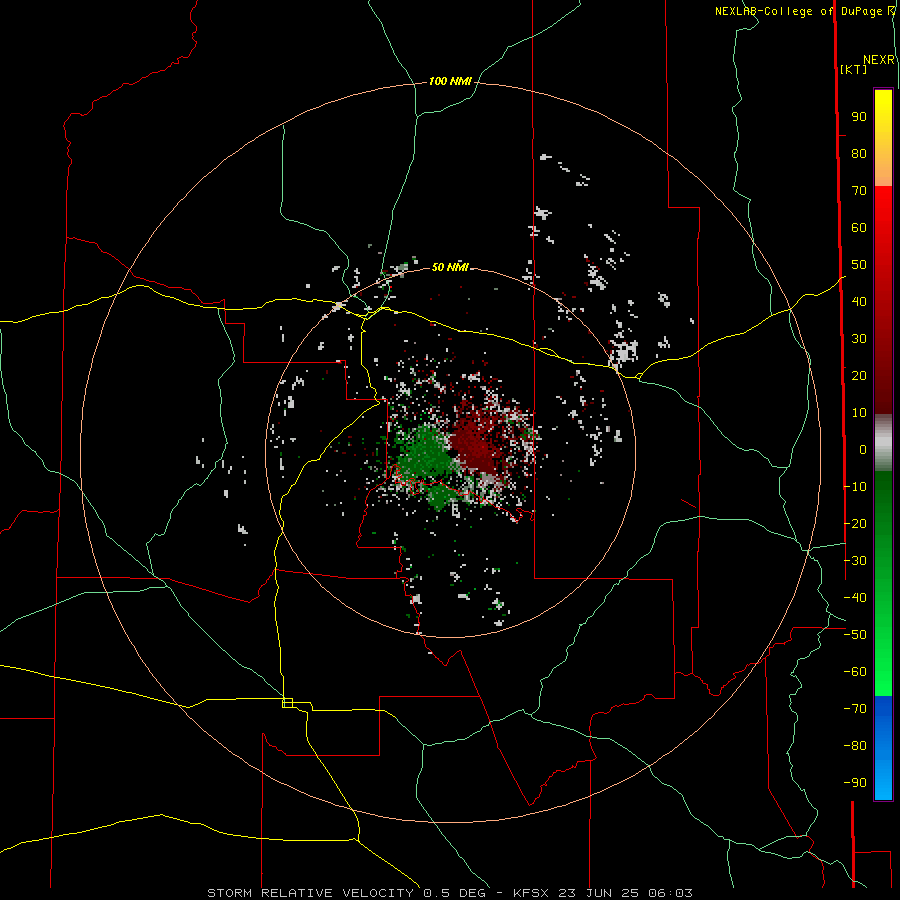
Task: Click the 80 value on the velocity scale
Action: click(859, 154)
